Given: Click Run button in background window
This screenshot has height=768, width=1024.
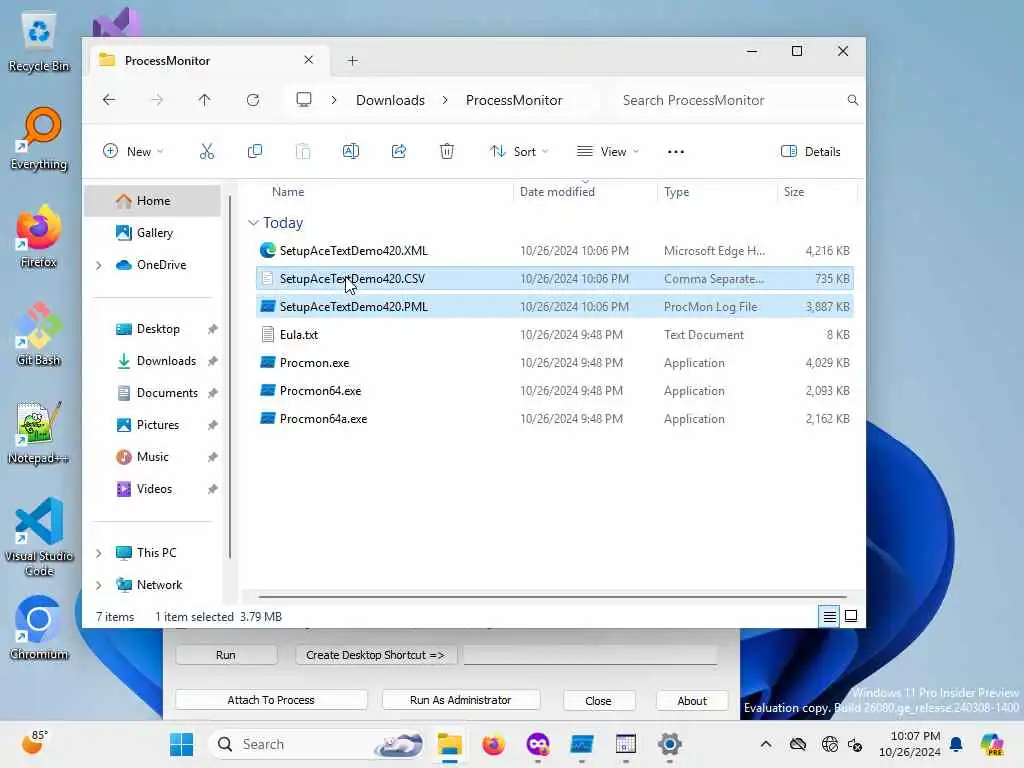Looking at the screenshot, I should [x=226, y=655].
